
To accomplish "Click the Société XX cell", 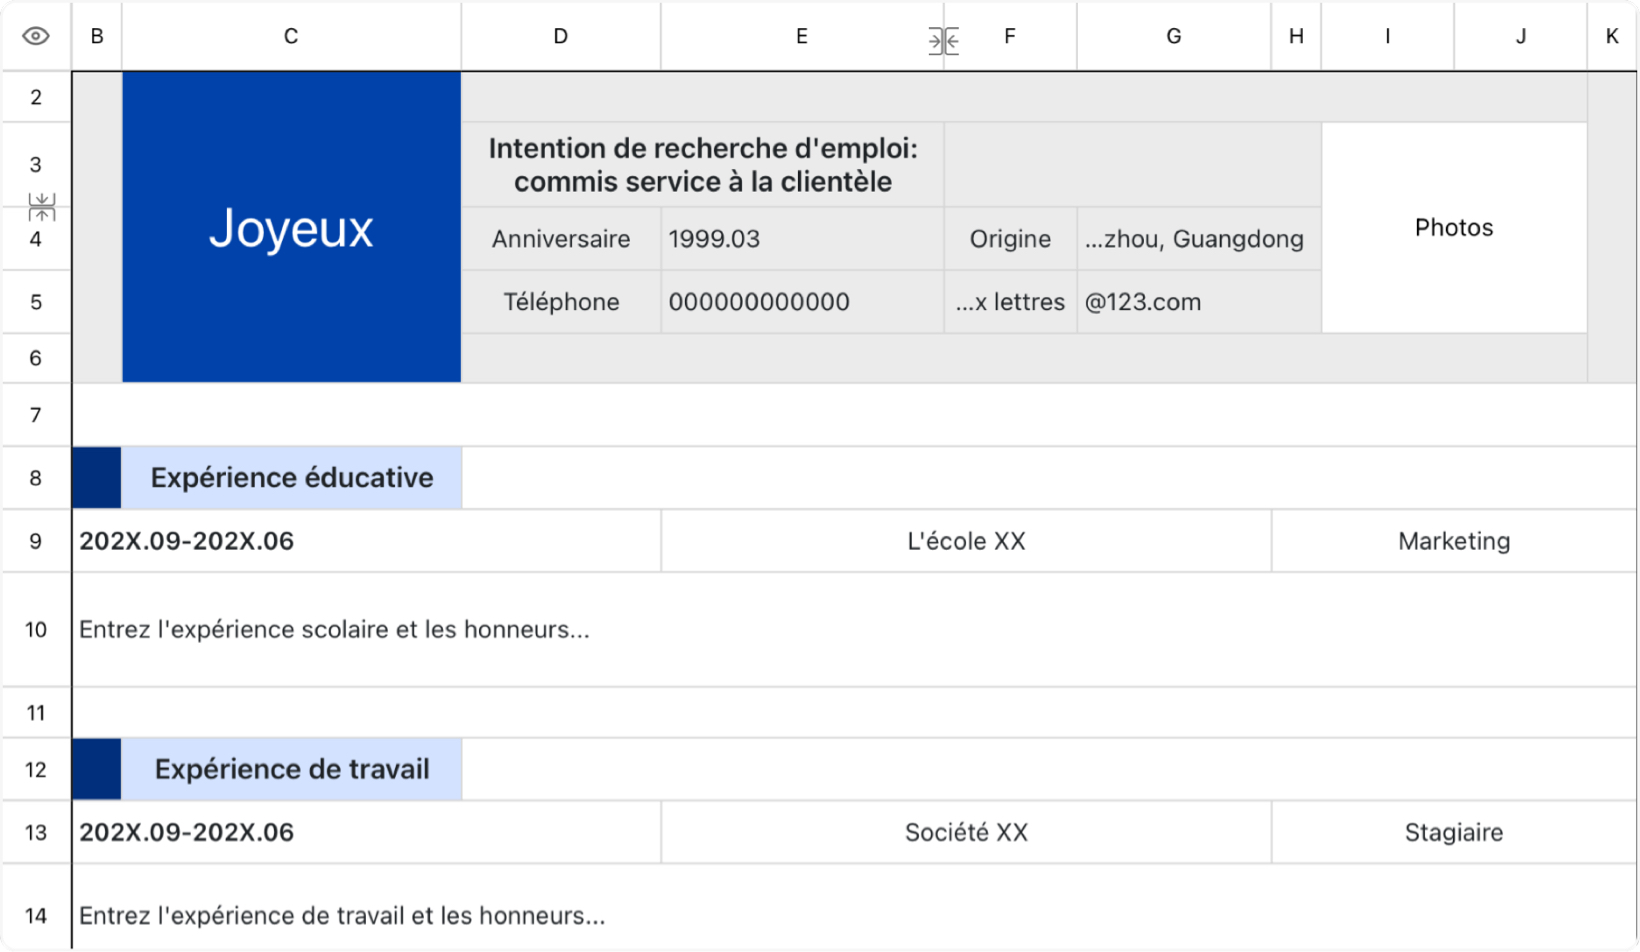I will tap(966, 832).
